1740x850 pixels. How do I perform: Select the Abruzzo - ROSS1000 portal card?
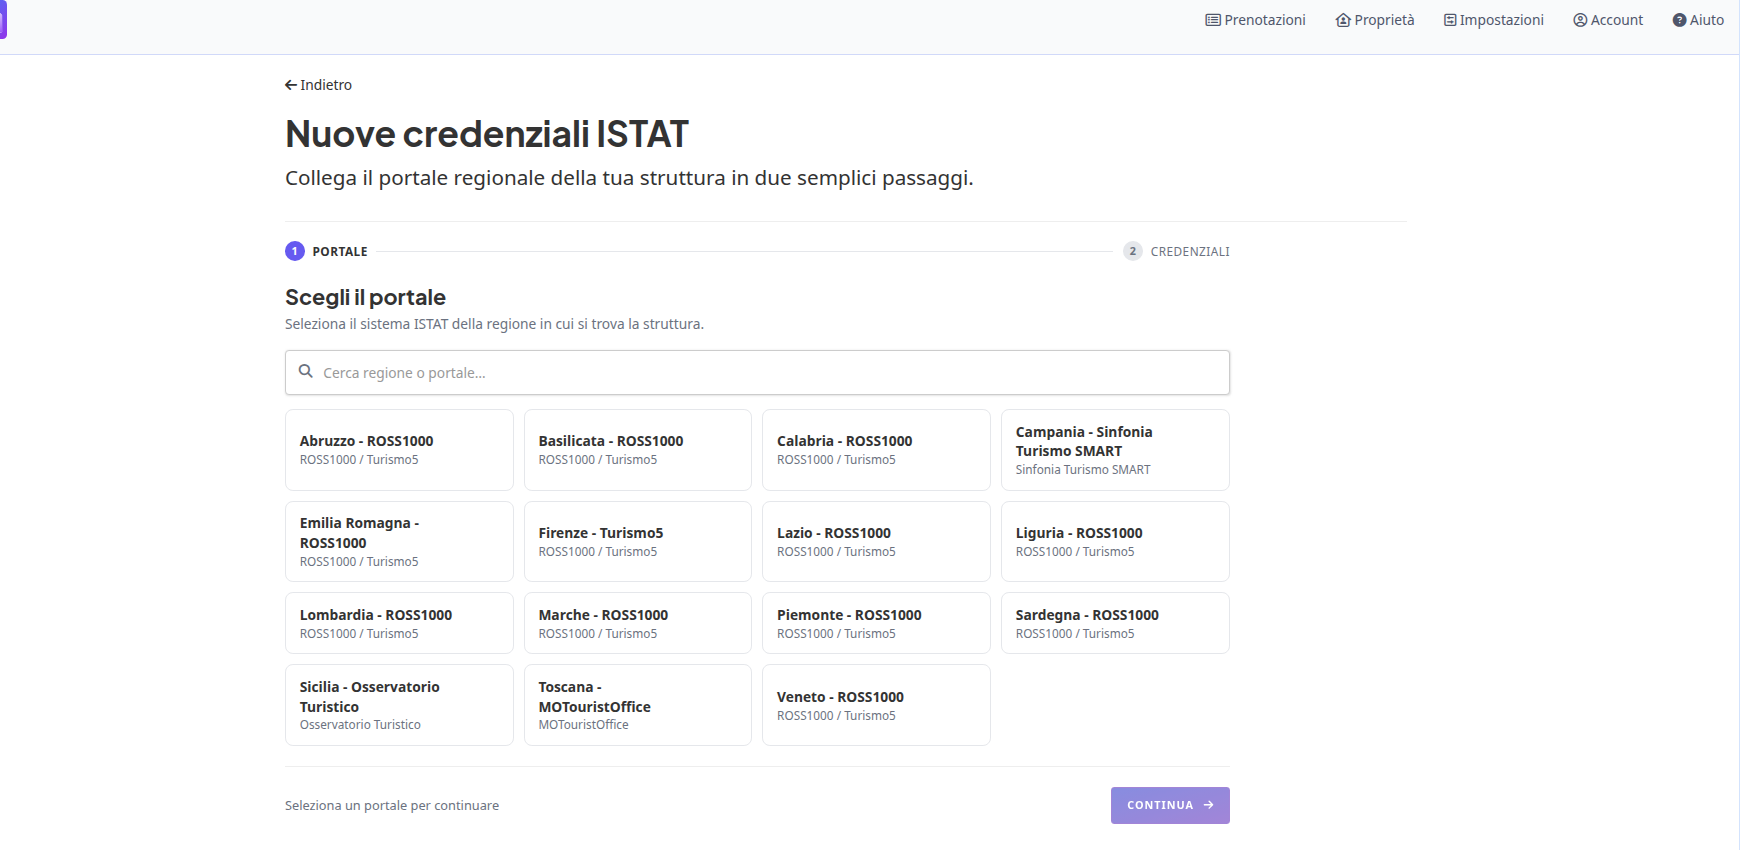[399, 450]
